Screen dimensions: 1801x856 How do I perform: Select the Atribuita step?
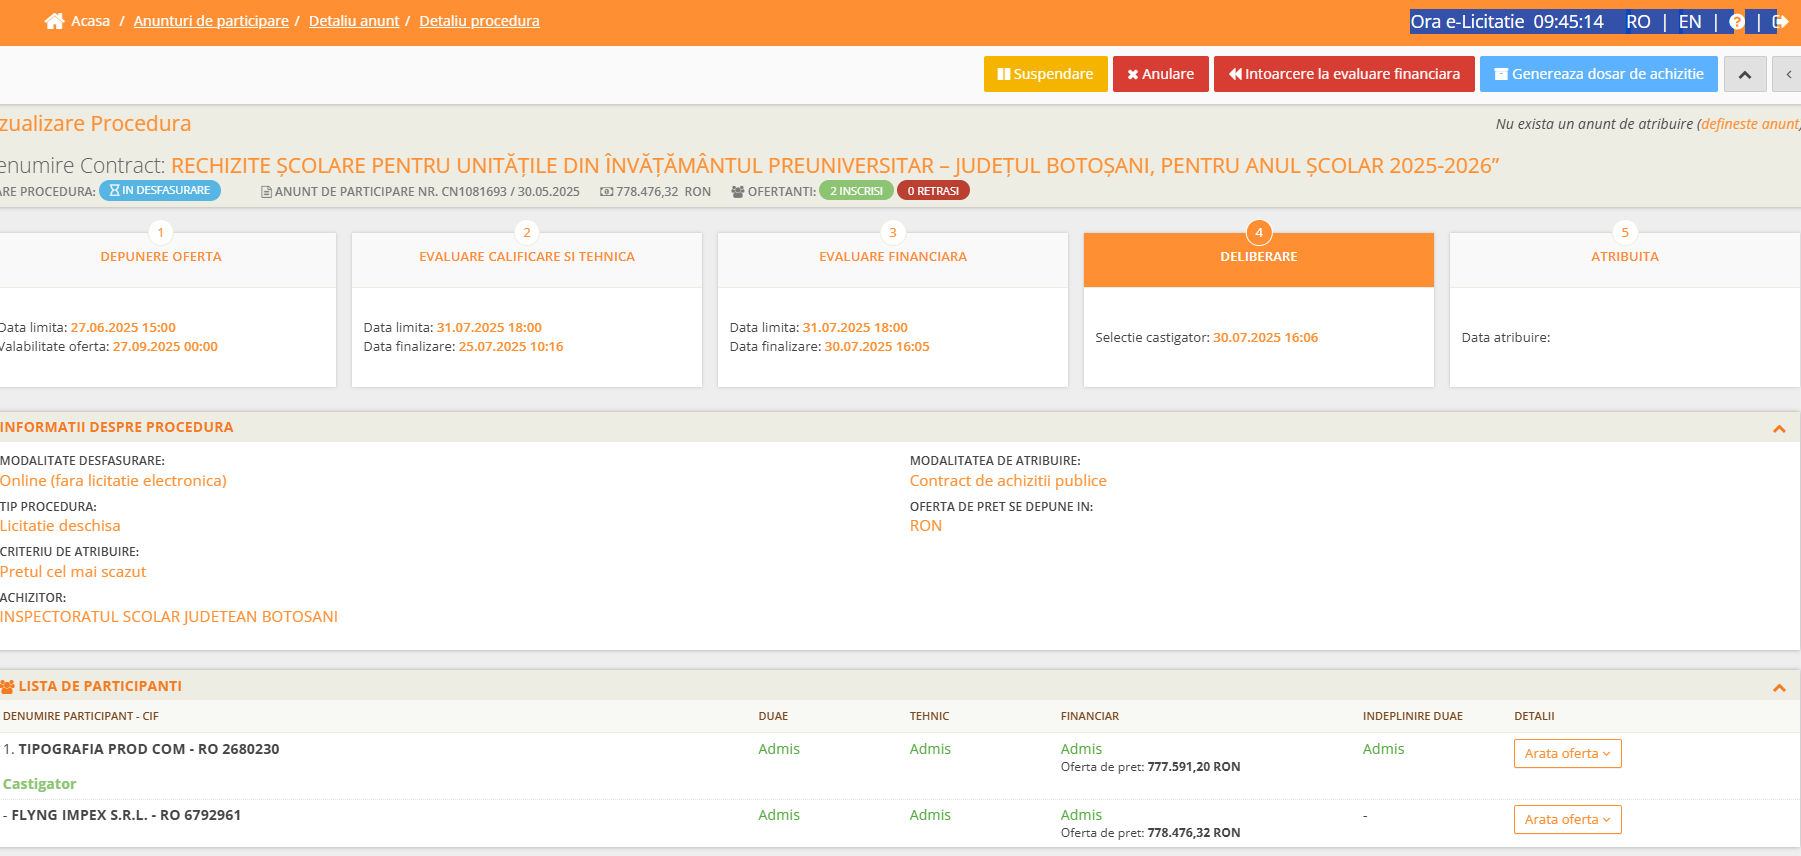1625,257
